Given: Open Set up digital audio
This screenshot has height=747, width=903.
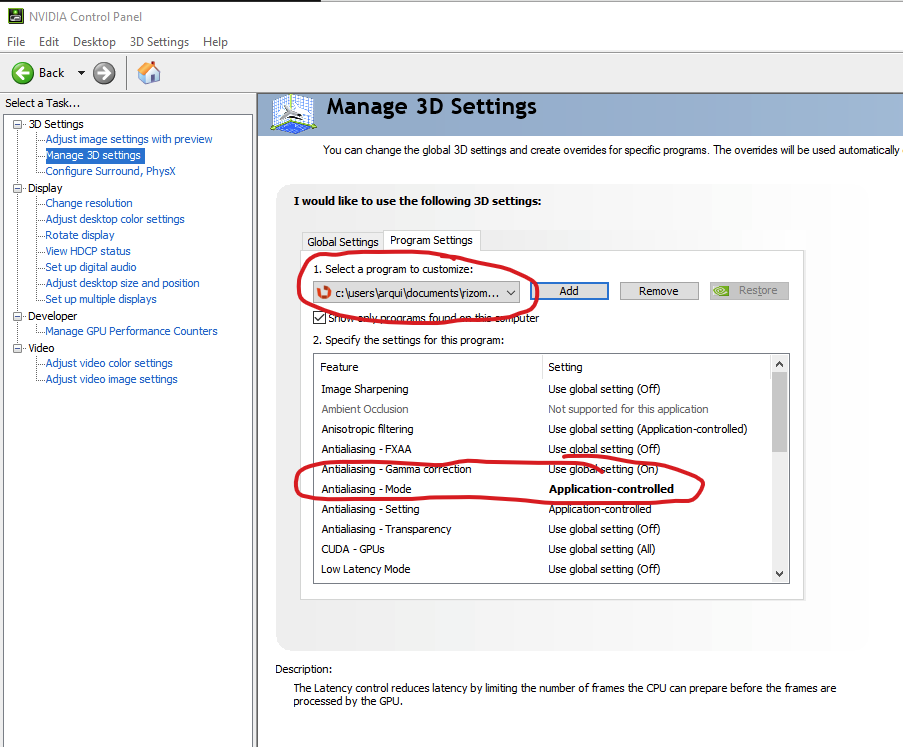Looking at the screenshot, I should pyautogui.click(x=91, y=267).
